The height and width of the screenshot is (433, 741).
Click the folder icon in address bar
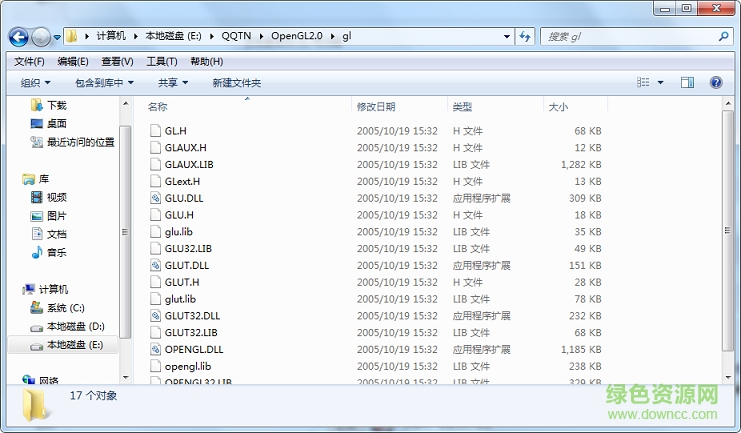click(x=71, y=36)
